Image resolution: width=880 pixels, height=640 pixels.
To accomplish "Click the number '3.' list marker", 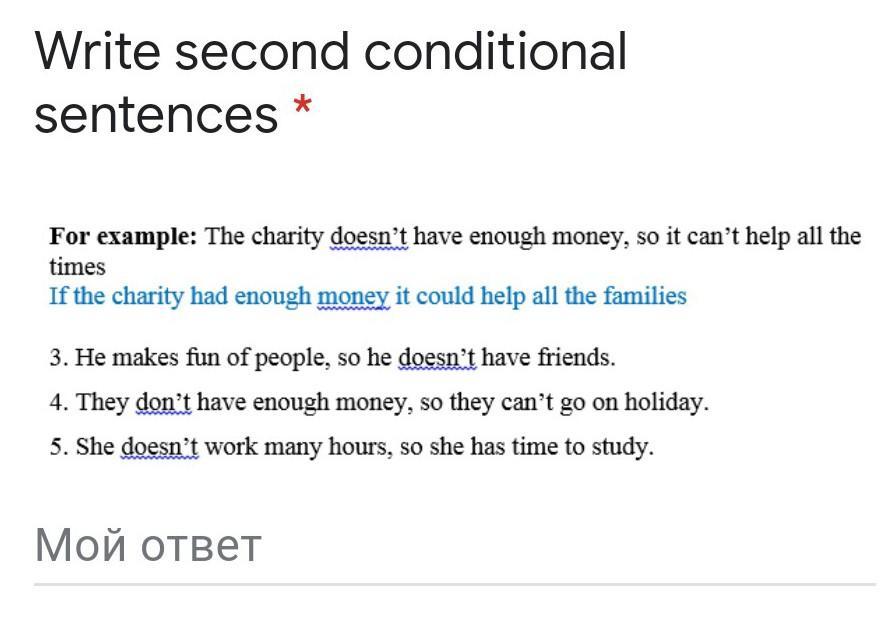I will click(x=59, y=358).
